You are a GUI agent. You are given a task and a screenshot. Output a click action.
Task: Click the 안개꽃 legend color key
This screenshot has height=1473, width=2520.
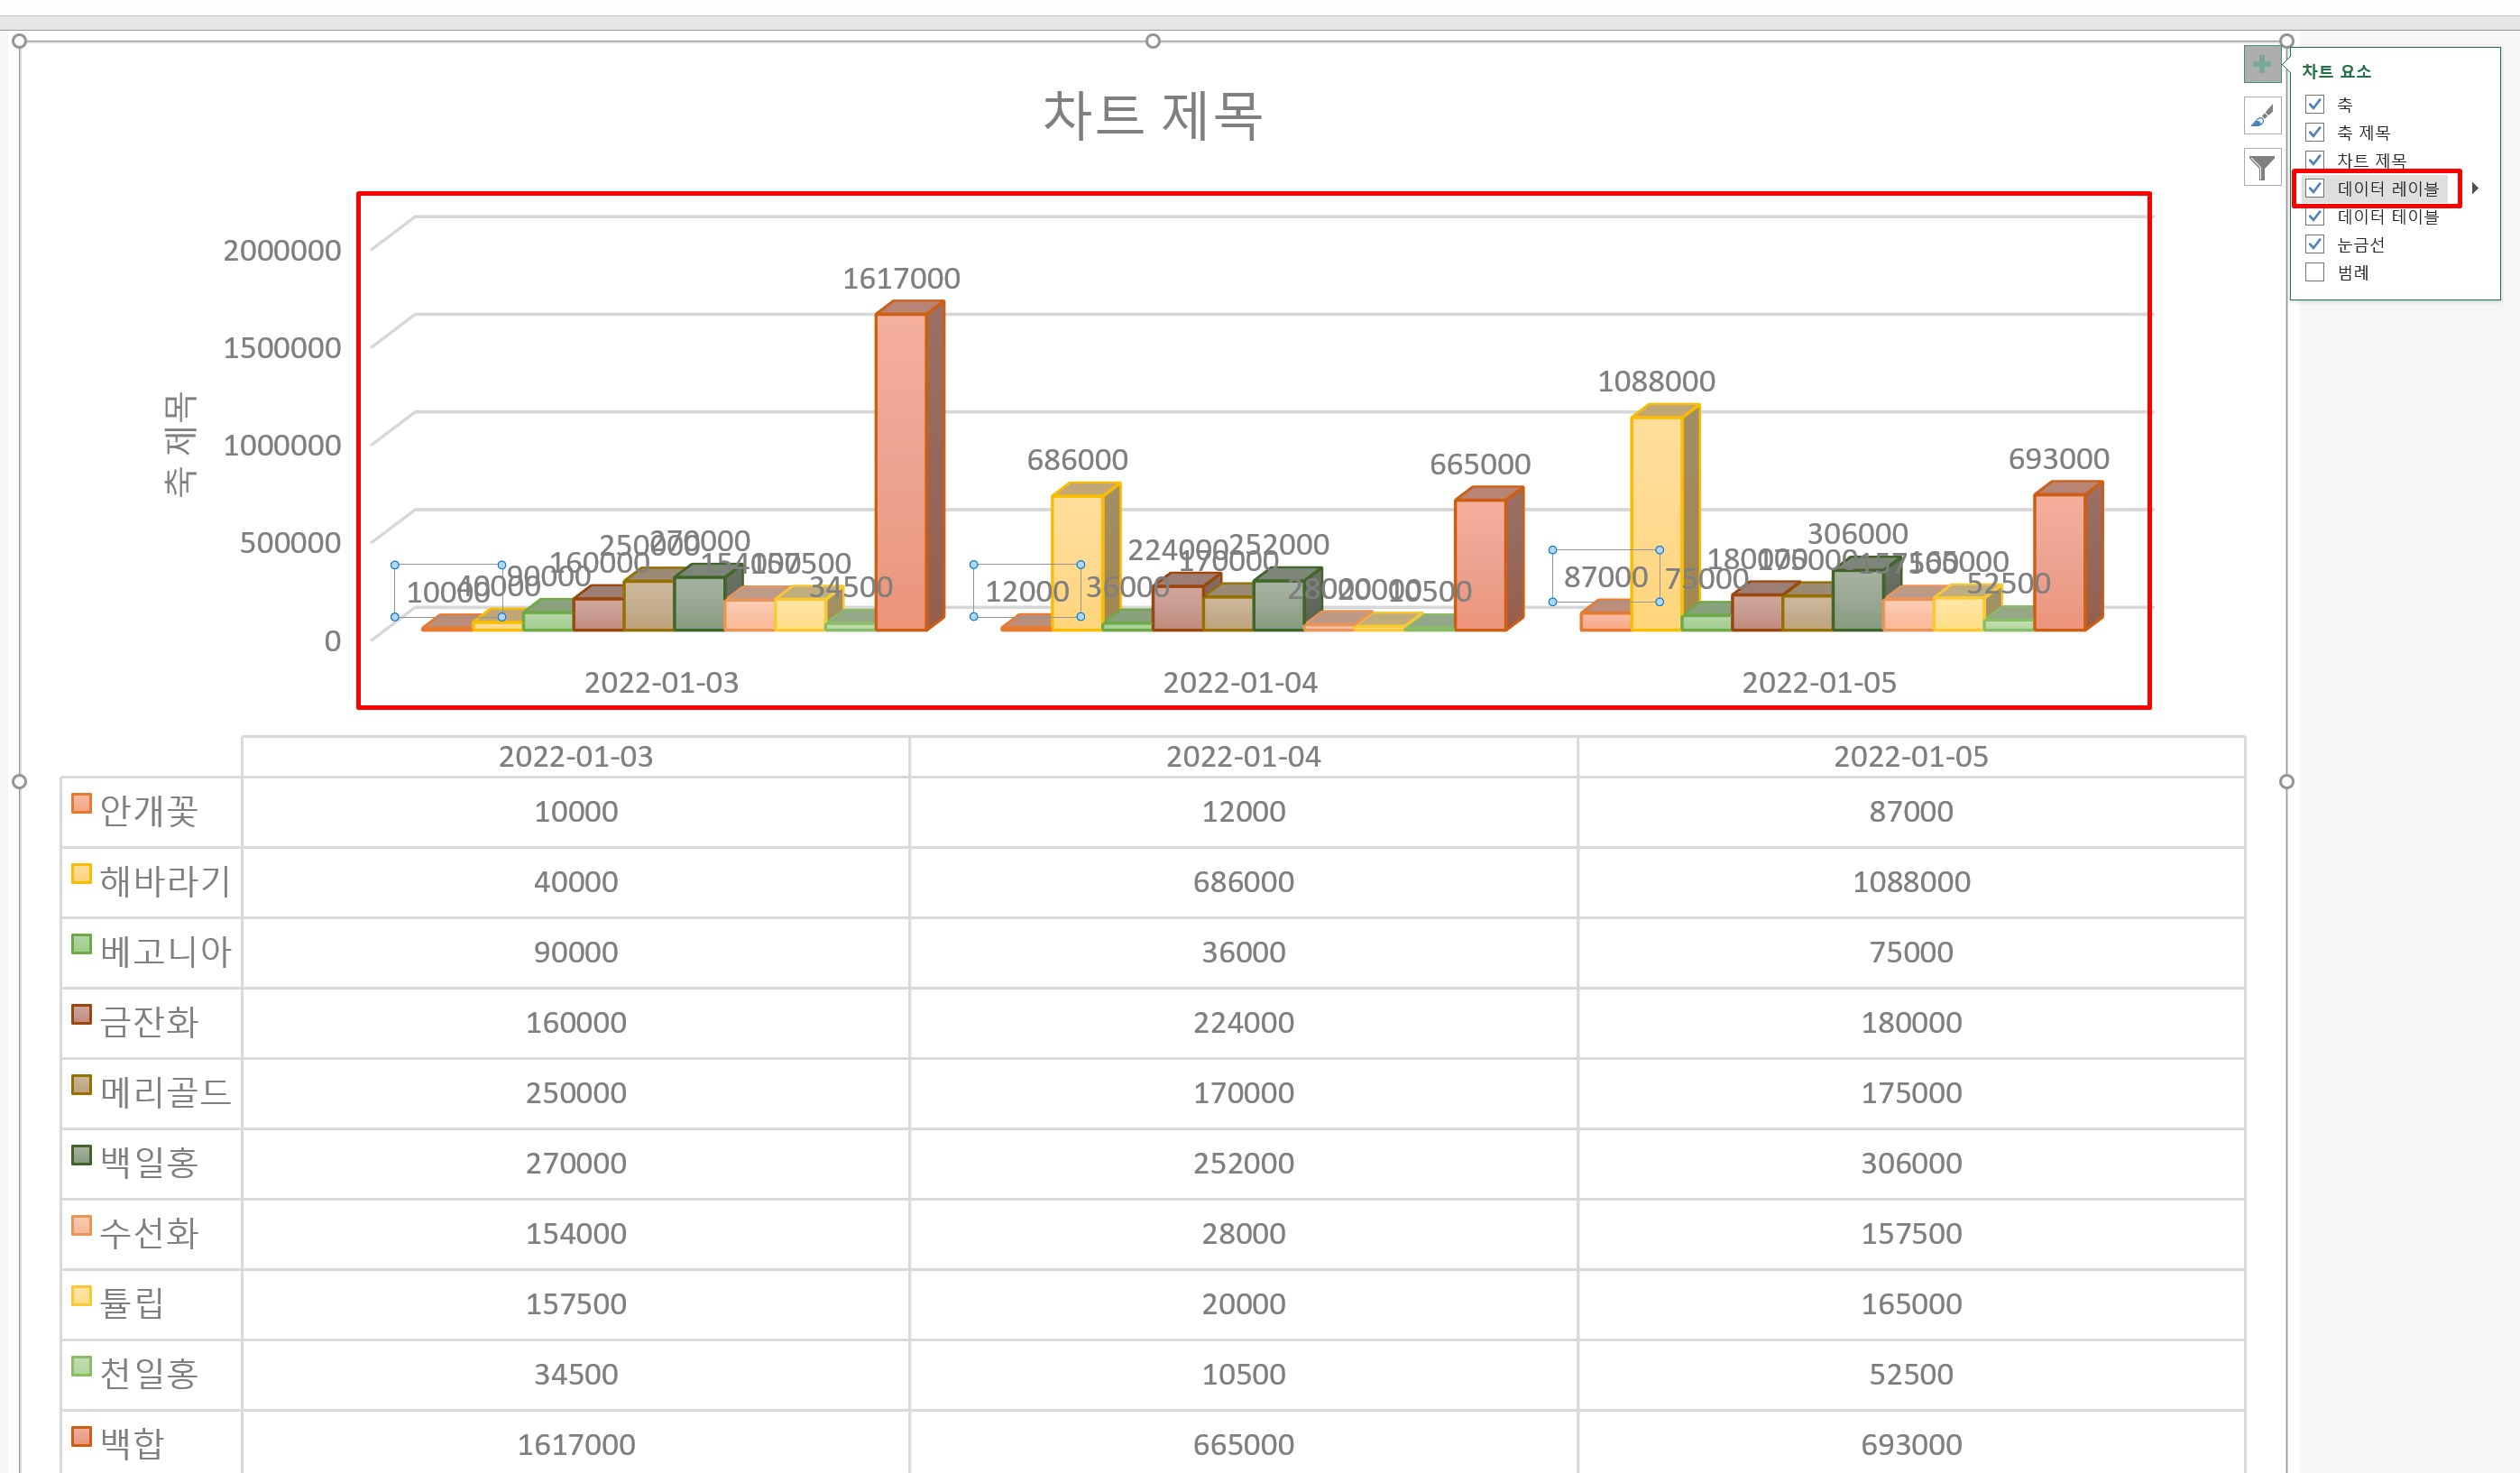[x=82, y=804]
